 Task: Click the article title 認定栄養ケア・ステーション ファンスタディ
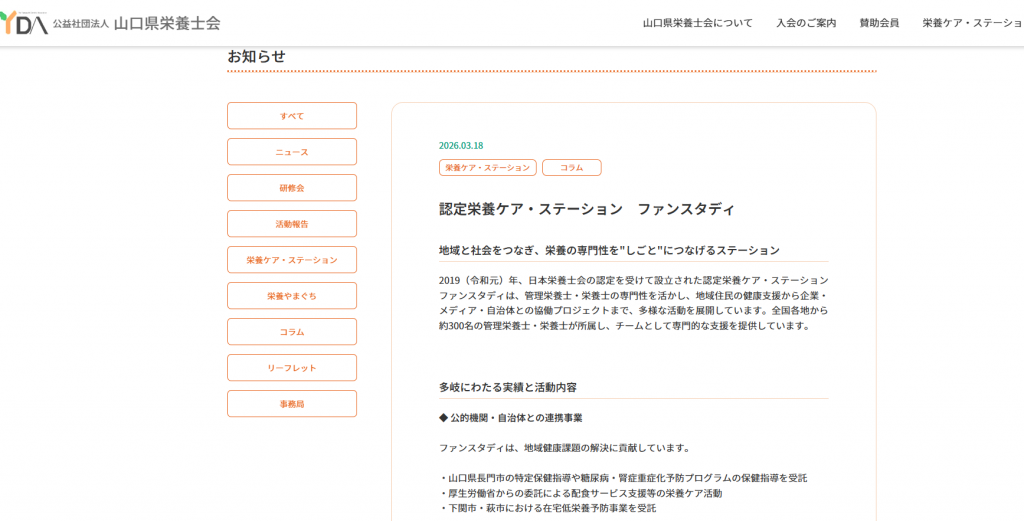pos(587,210)
